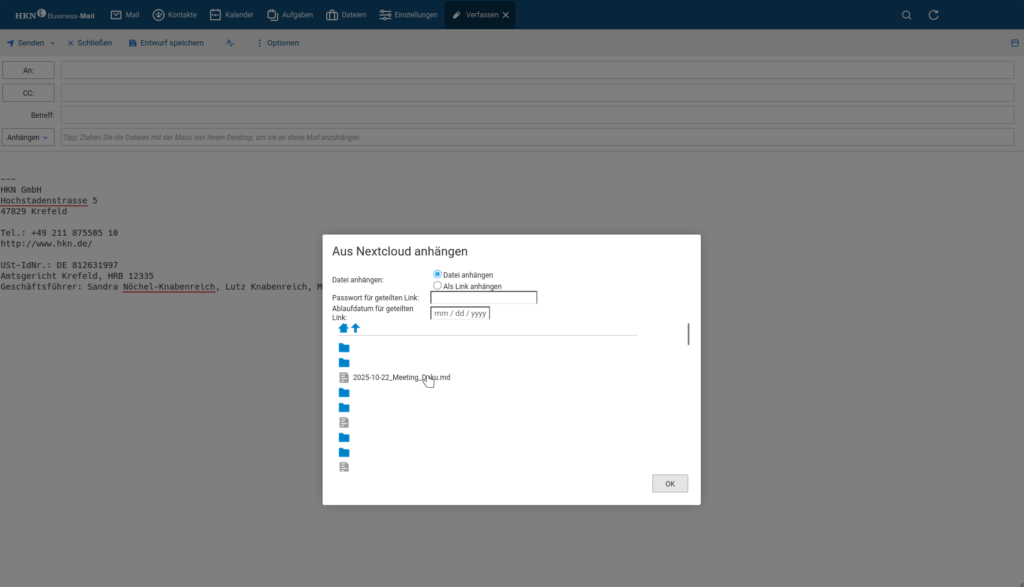Select file 2025-10-22_Meeting_Doku.md

[401, 377]
